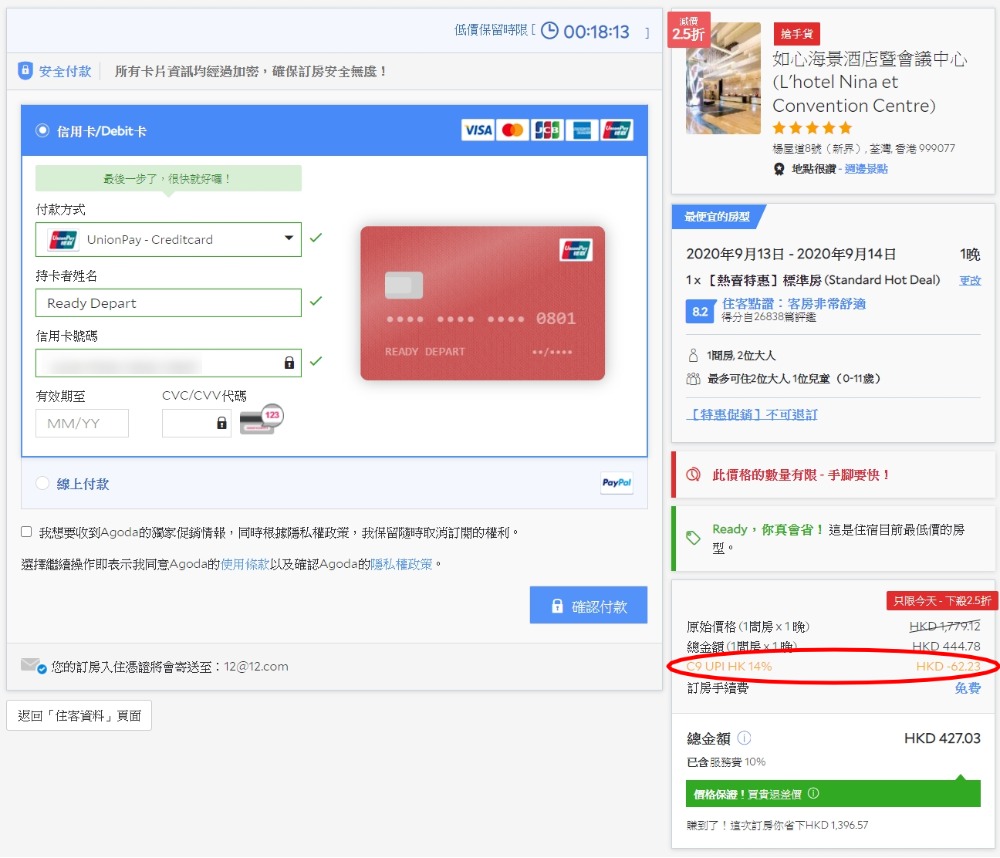Click the hotel thumbnail photo

723,78
